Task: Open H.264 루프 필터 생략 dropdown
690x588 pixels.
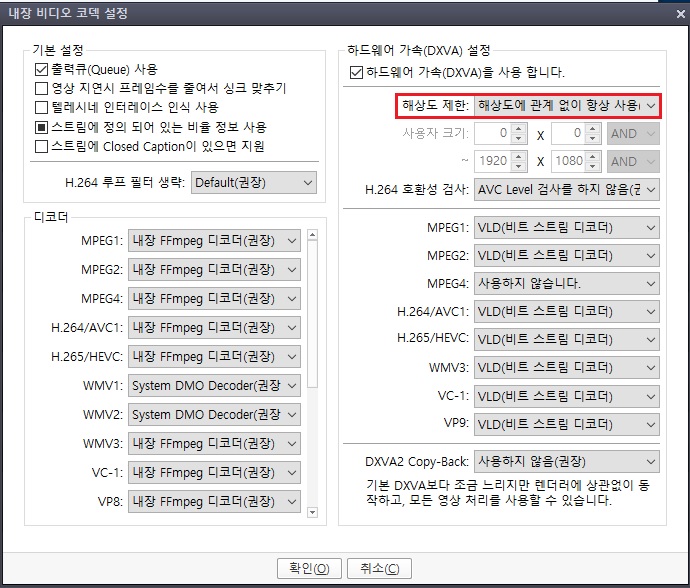Action: click(x=254, y=183)
